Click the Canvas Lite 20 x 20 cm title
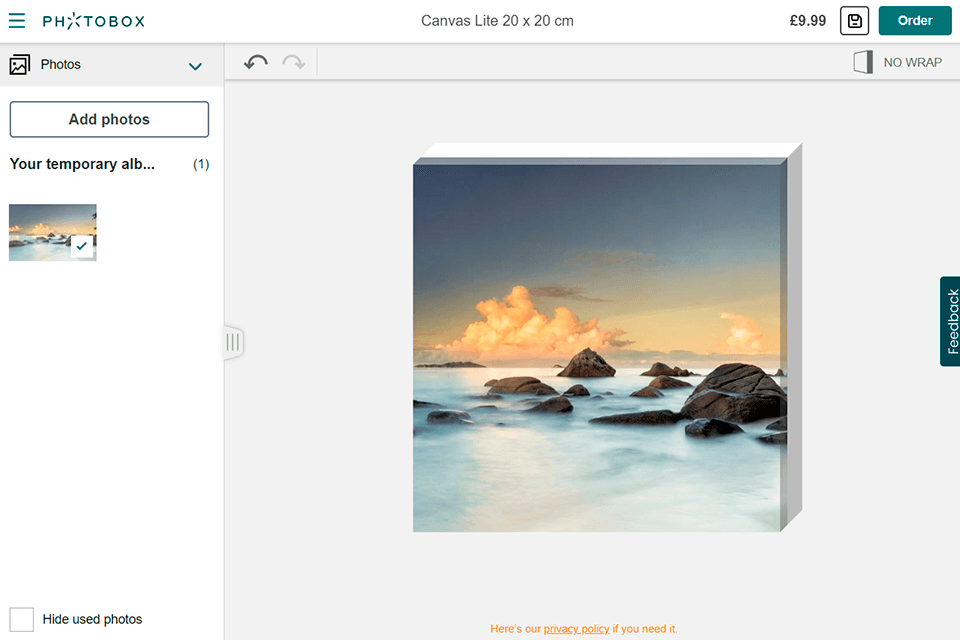The width and height of the screenshot is (960, 640). tap(497, 21)
